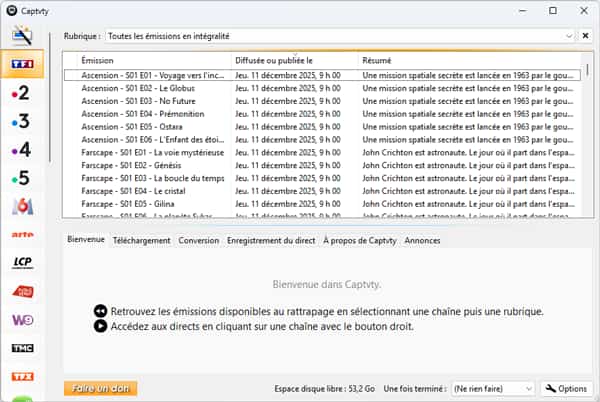Select Ascension - S01 E01 - Voyage vers l'inc... row
This screenshot has width=600, height=402.
pyautogui.click(x=322, y=75)
